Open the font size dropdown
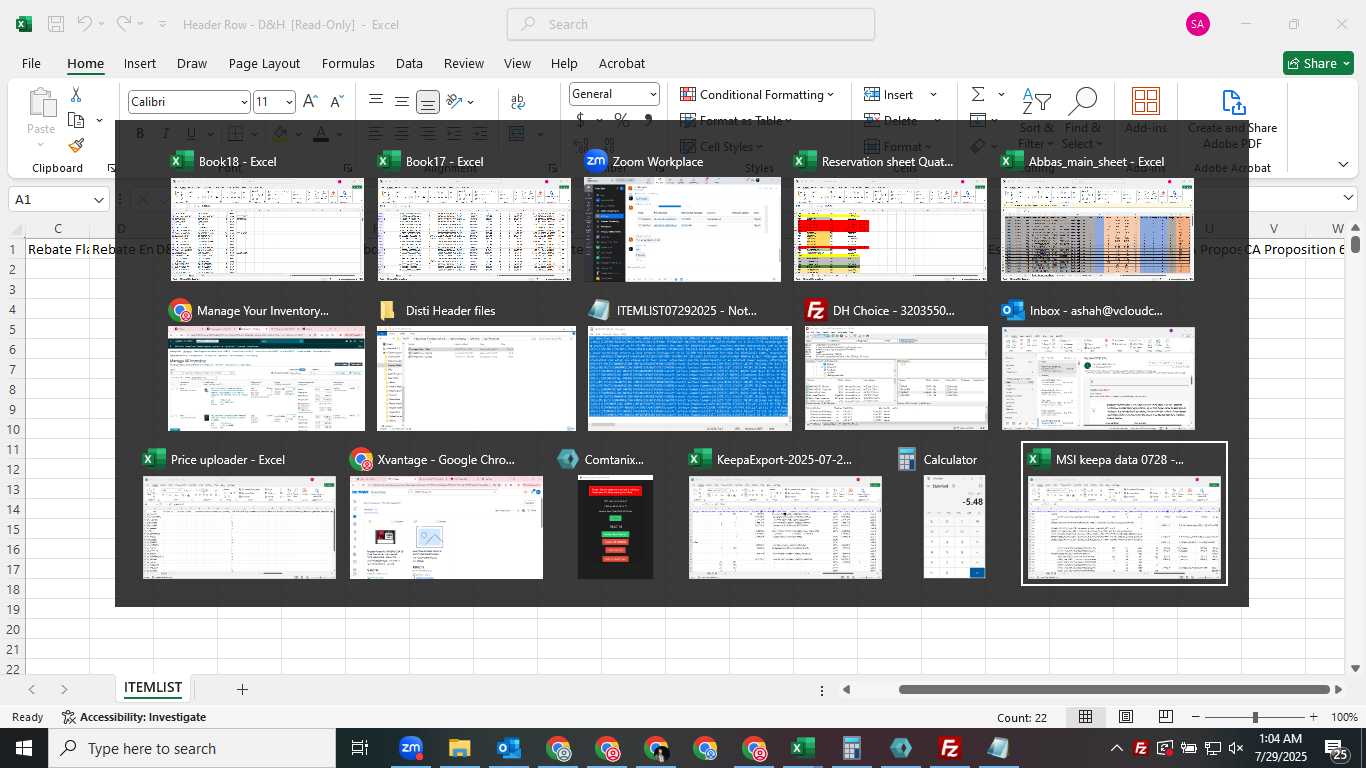 pos(289,102)
